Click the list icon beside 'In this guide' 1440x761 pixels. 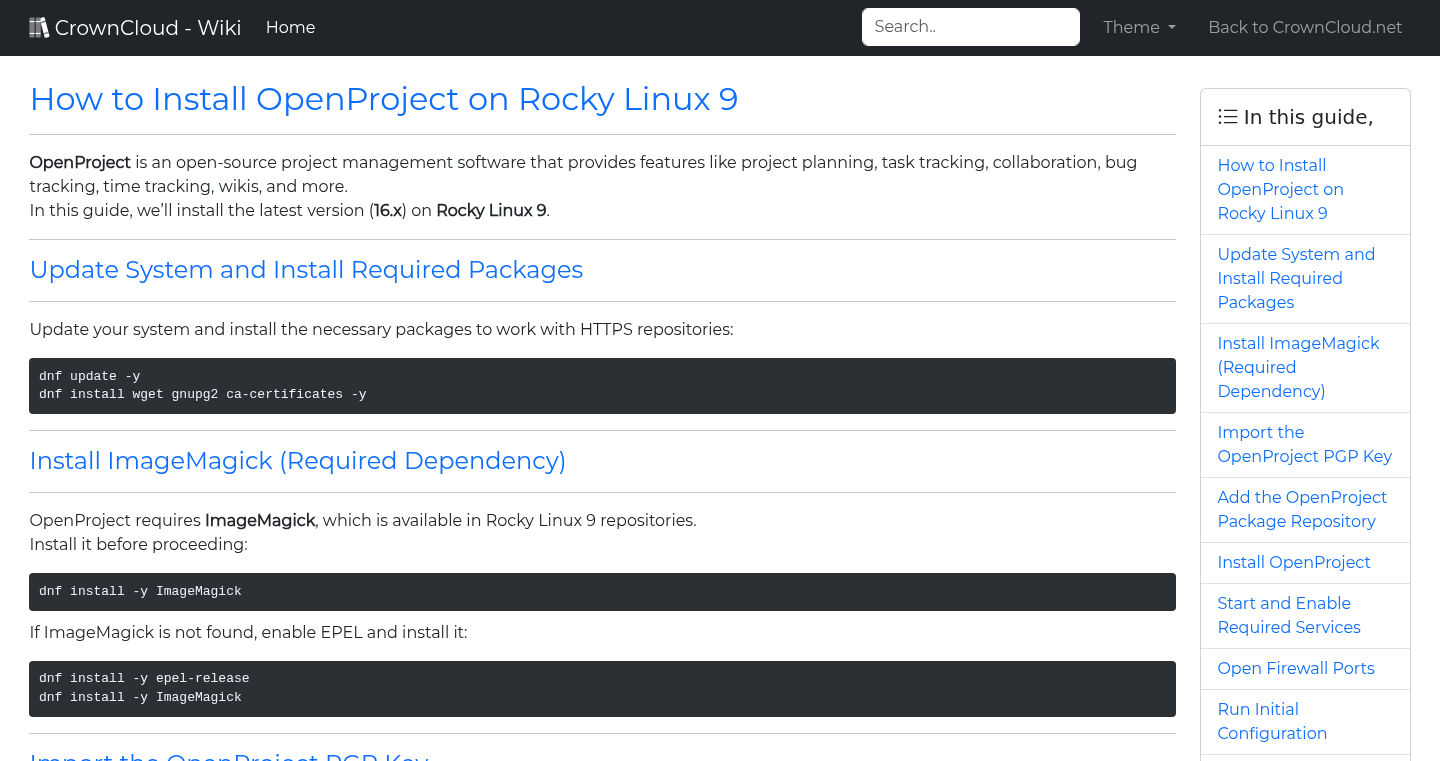1227,116
